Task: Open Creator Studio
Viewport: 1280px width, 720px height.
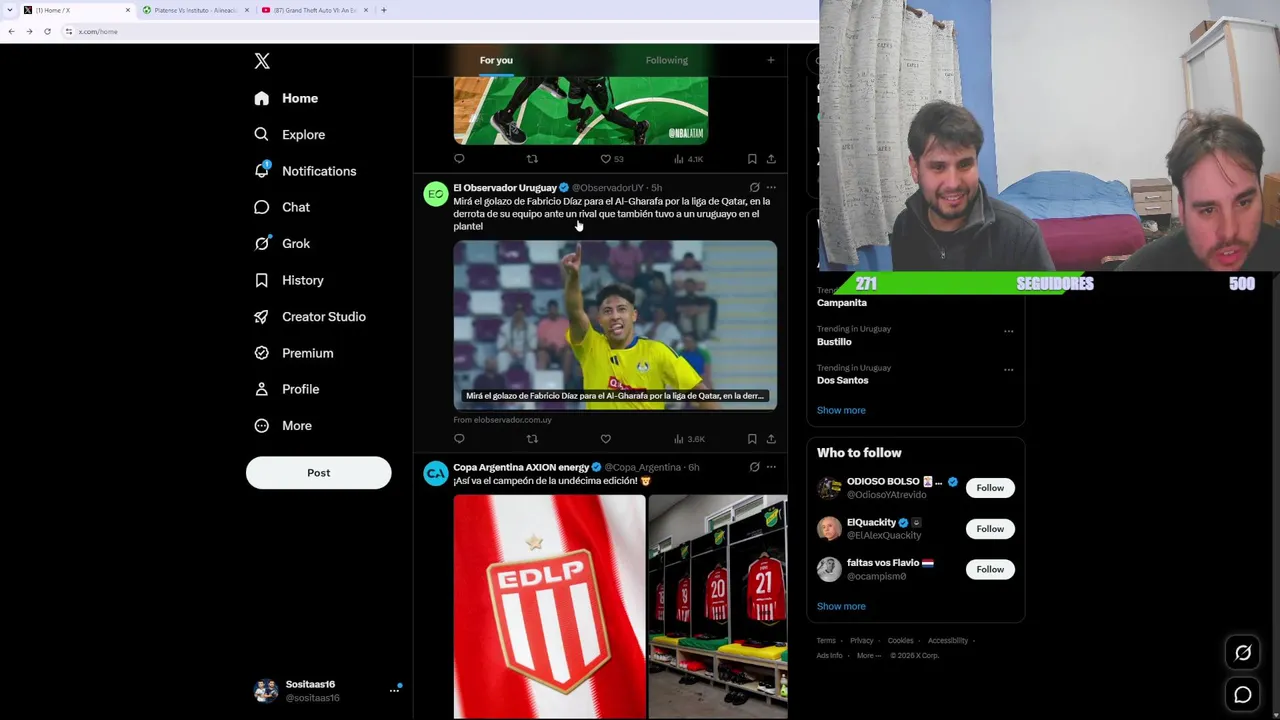Action: [x=309, y=317]
